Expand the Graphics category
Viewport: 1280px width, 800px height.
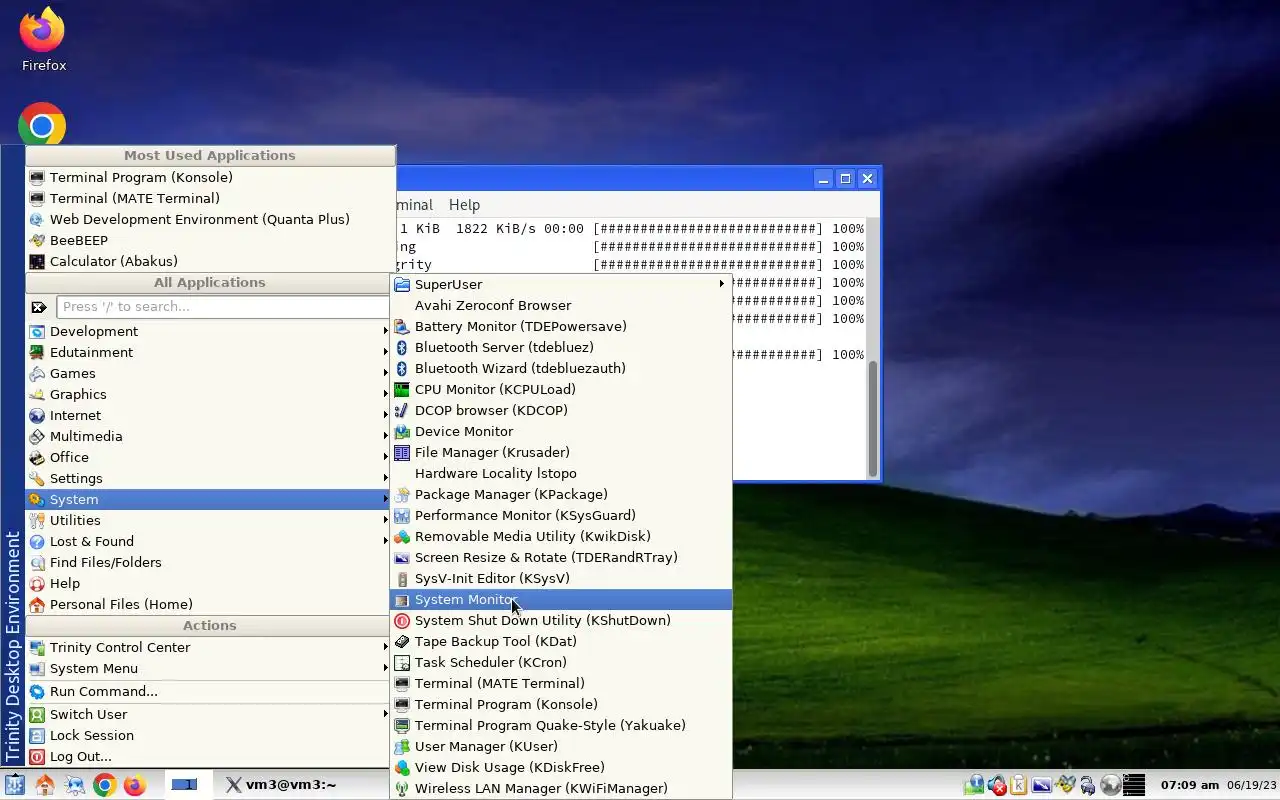[x=210, y=394]
